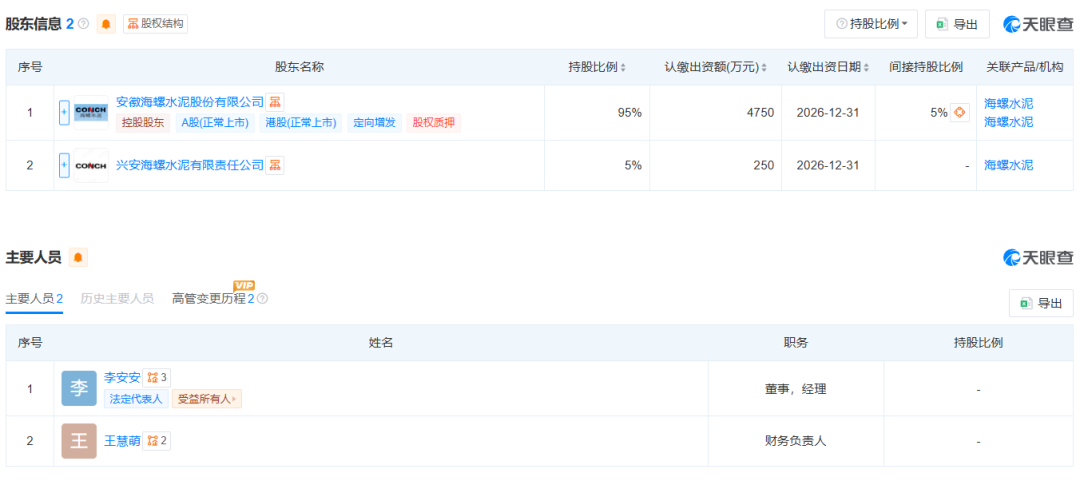This screenshot has width=1080, height=485.
Task: Click the 法定代表人 tag
Action: point(136,399)
